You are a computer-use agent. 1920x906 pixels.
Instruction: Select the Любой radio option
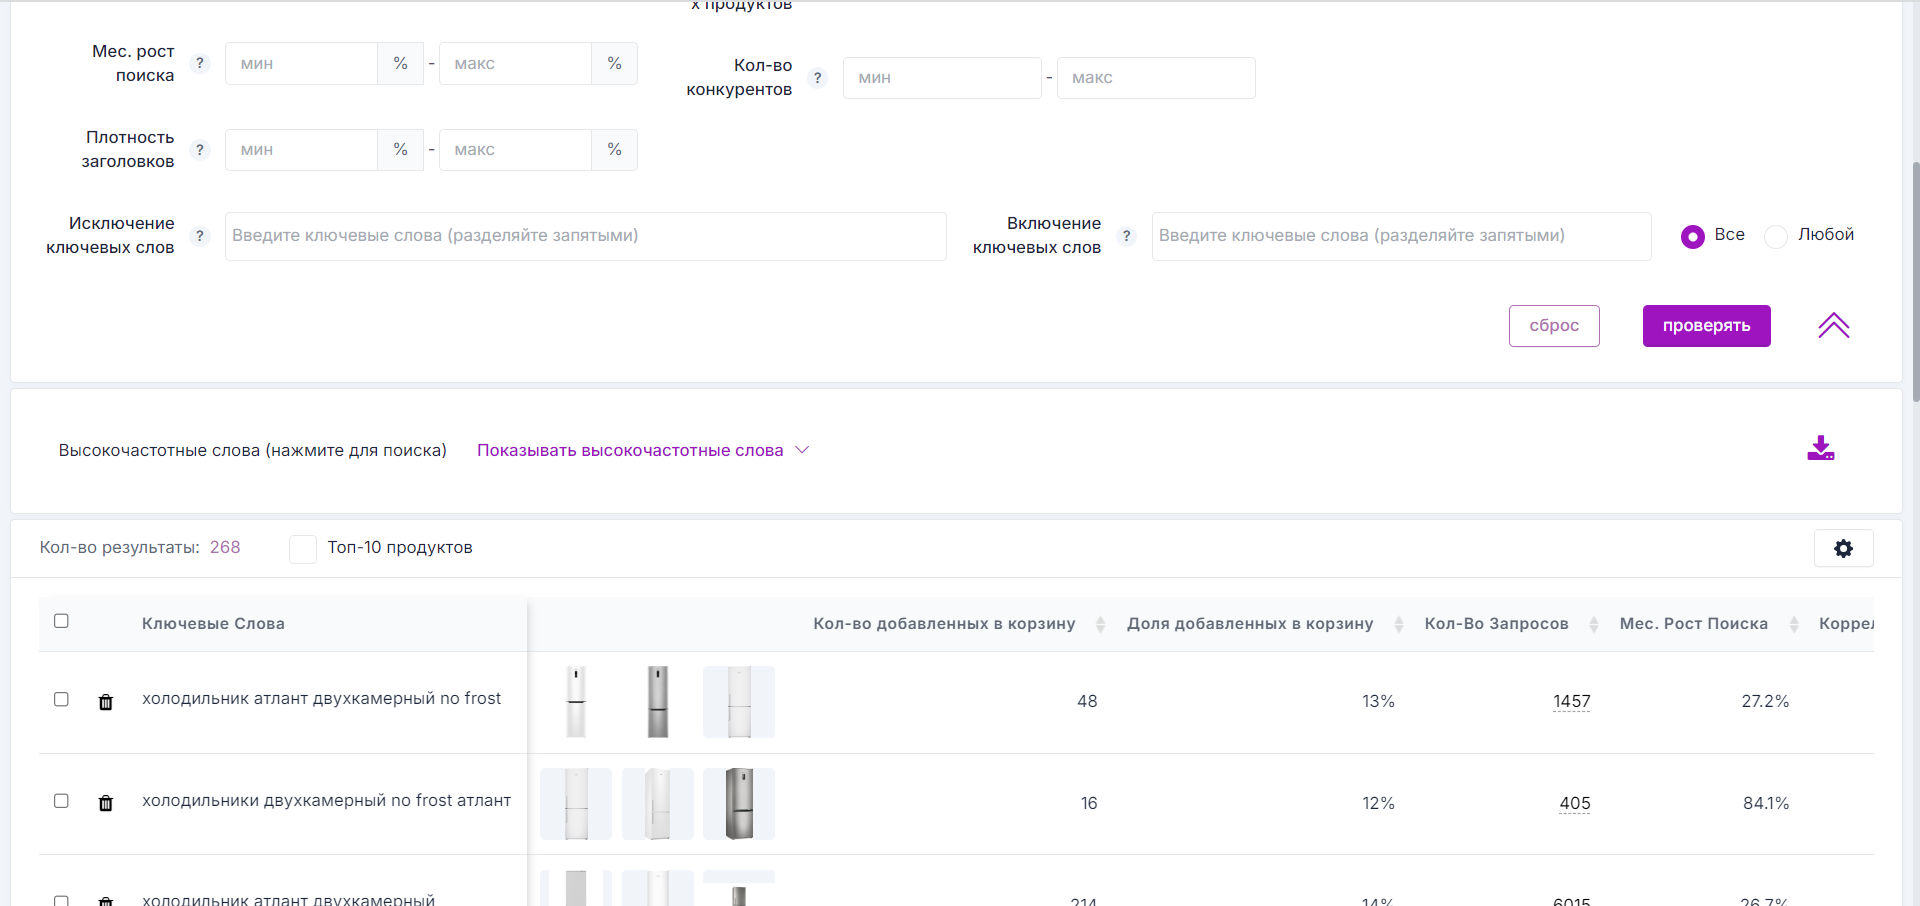(x=1776, y=236)
